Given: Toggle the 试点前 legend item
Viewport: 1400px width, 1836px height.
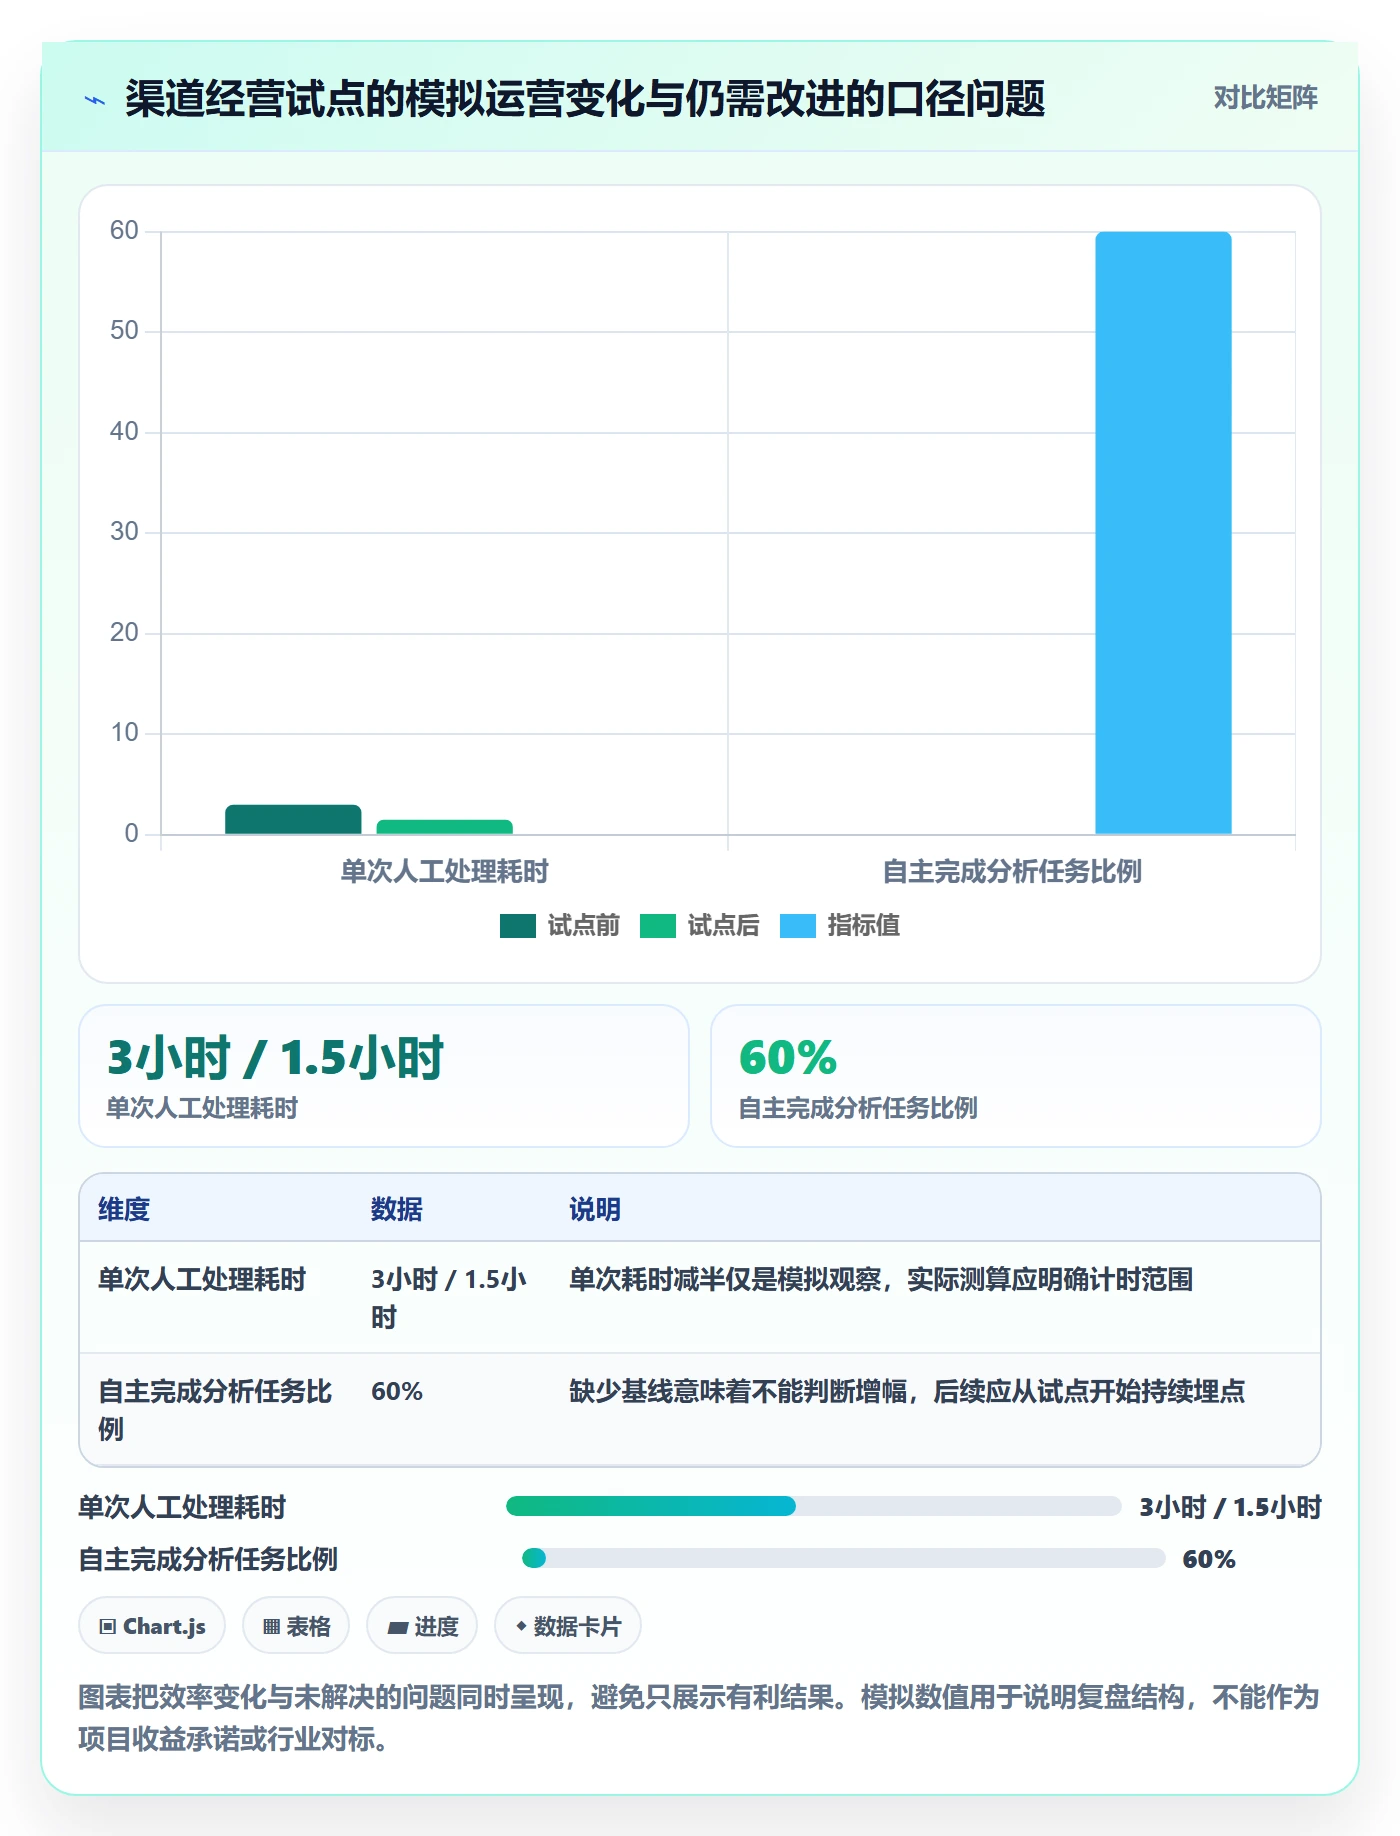Looking at the screenshot, I should coord(560,926).
